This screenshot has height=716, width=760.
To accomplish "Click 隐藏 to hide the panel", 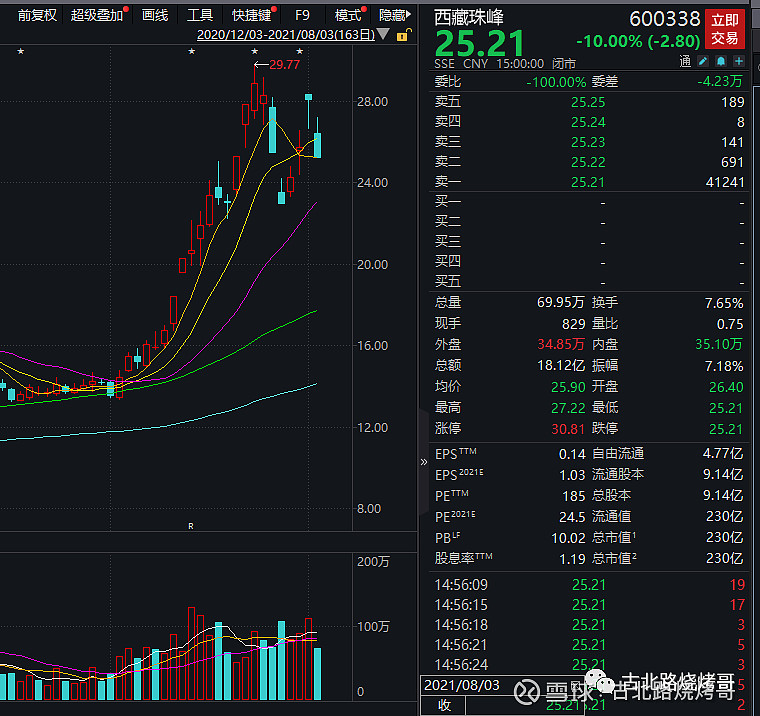I will point(395,16).
